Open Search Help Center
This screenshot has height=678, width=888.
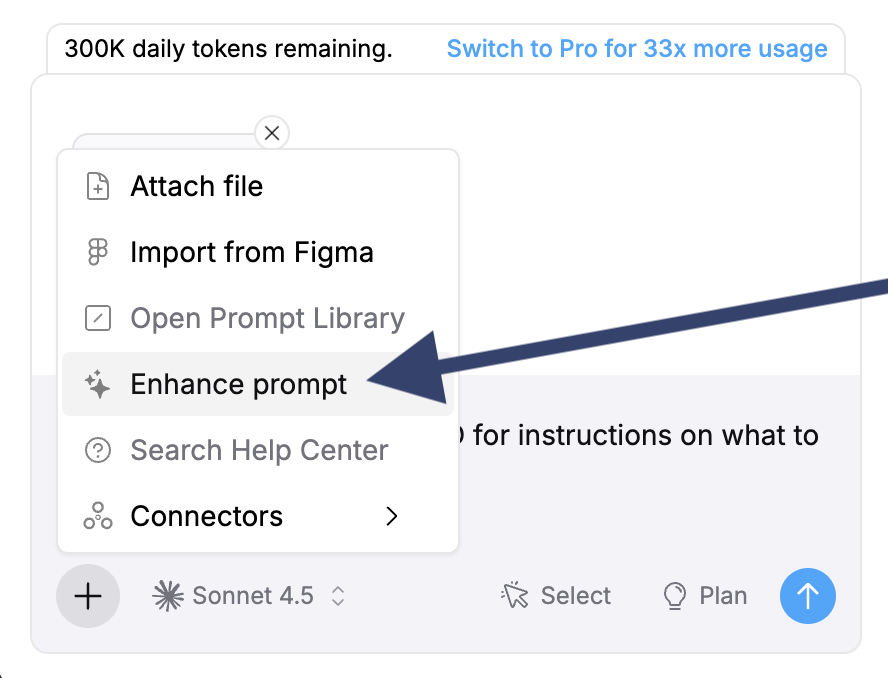(x=258, y=450)
